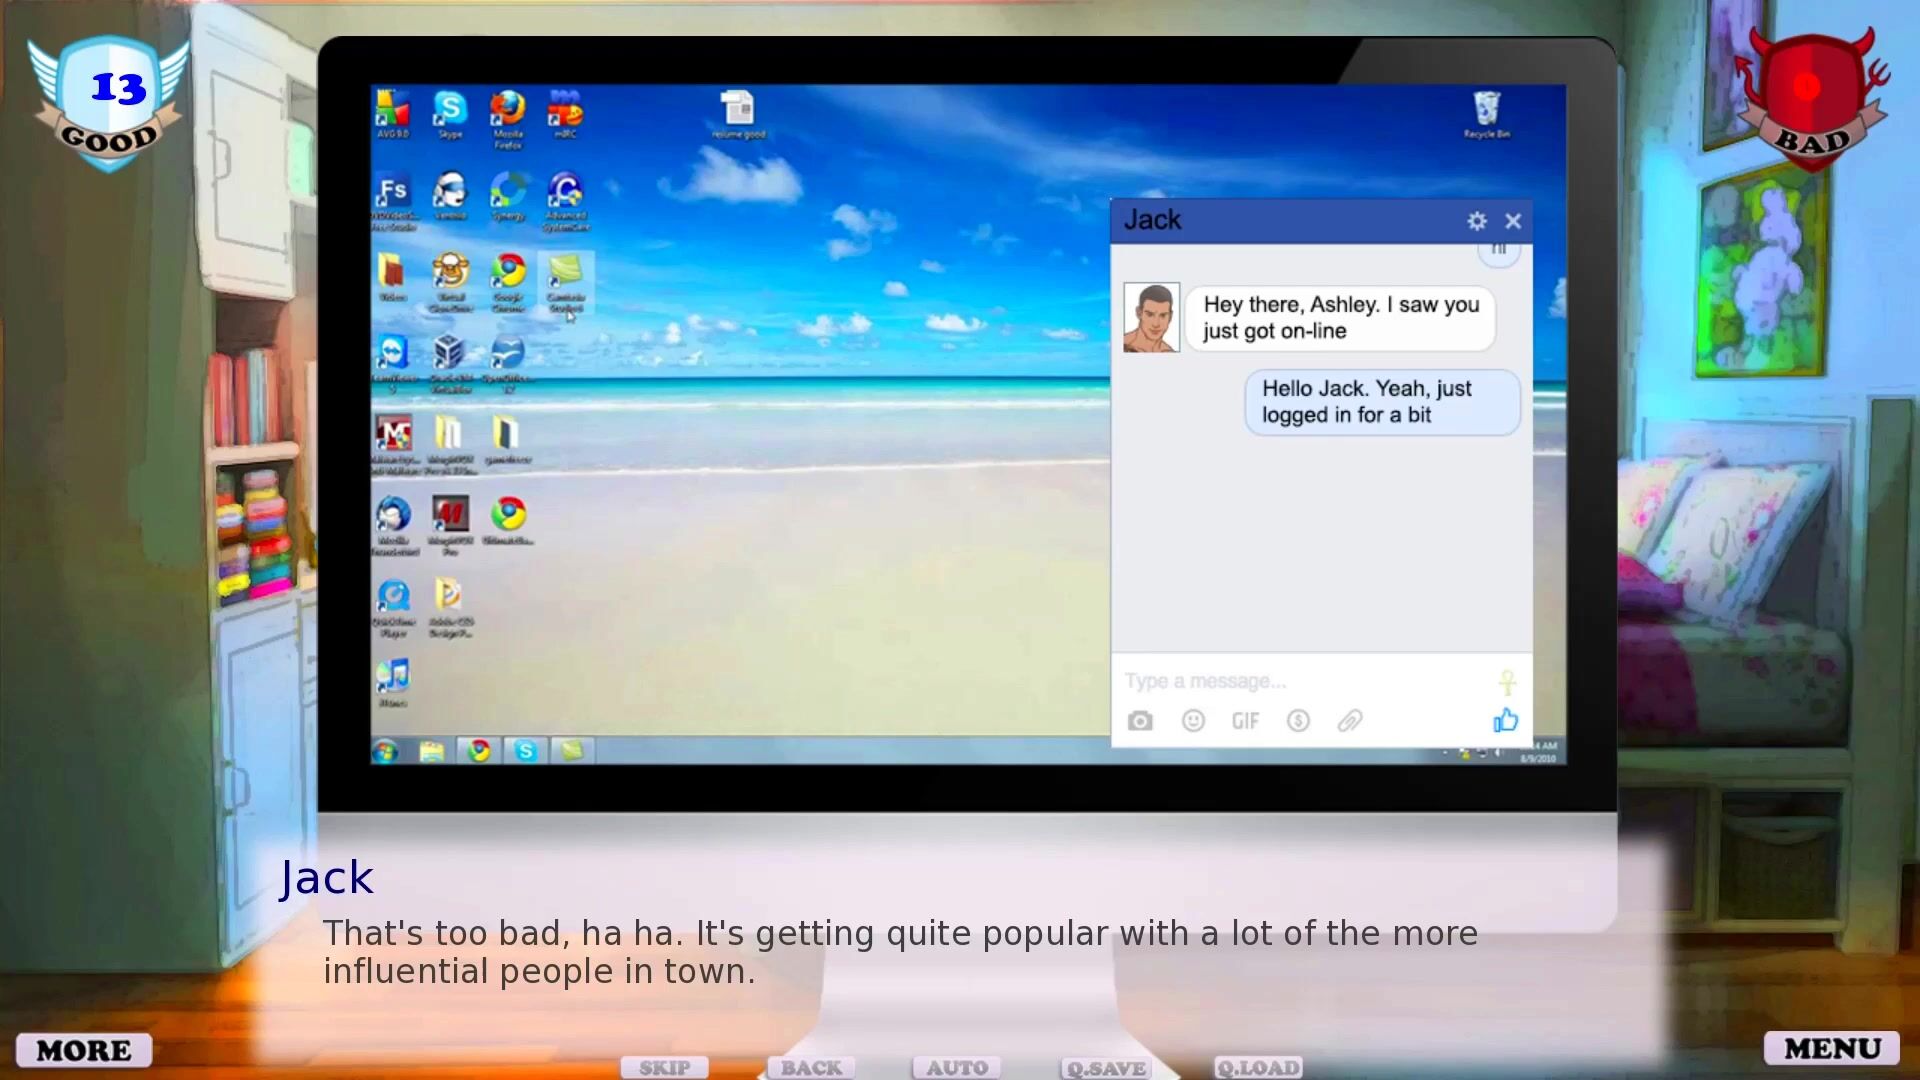The image size is (1920, 1080).
Task: Open the emoji smiley picker
Action: click(1193, 721)
